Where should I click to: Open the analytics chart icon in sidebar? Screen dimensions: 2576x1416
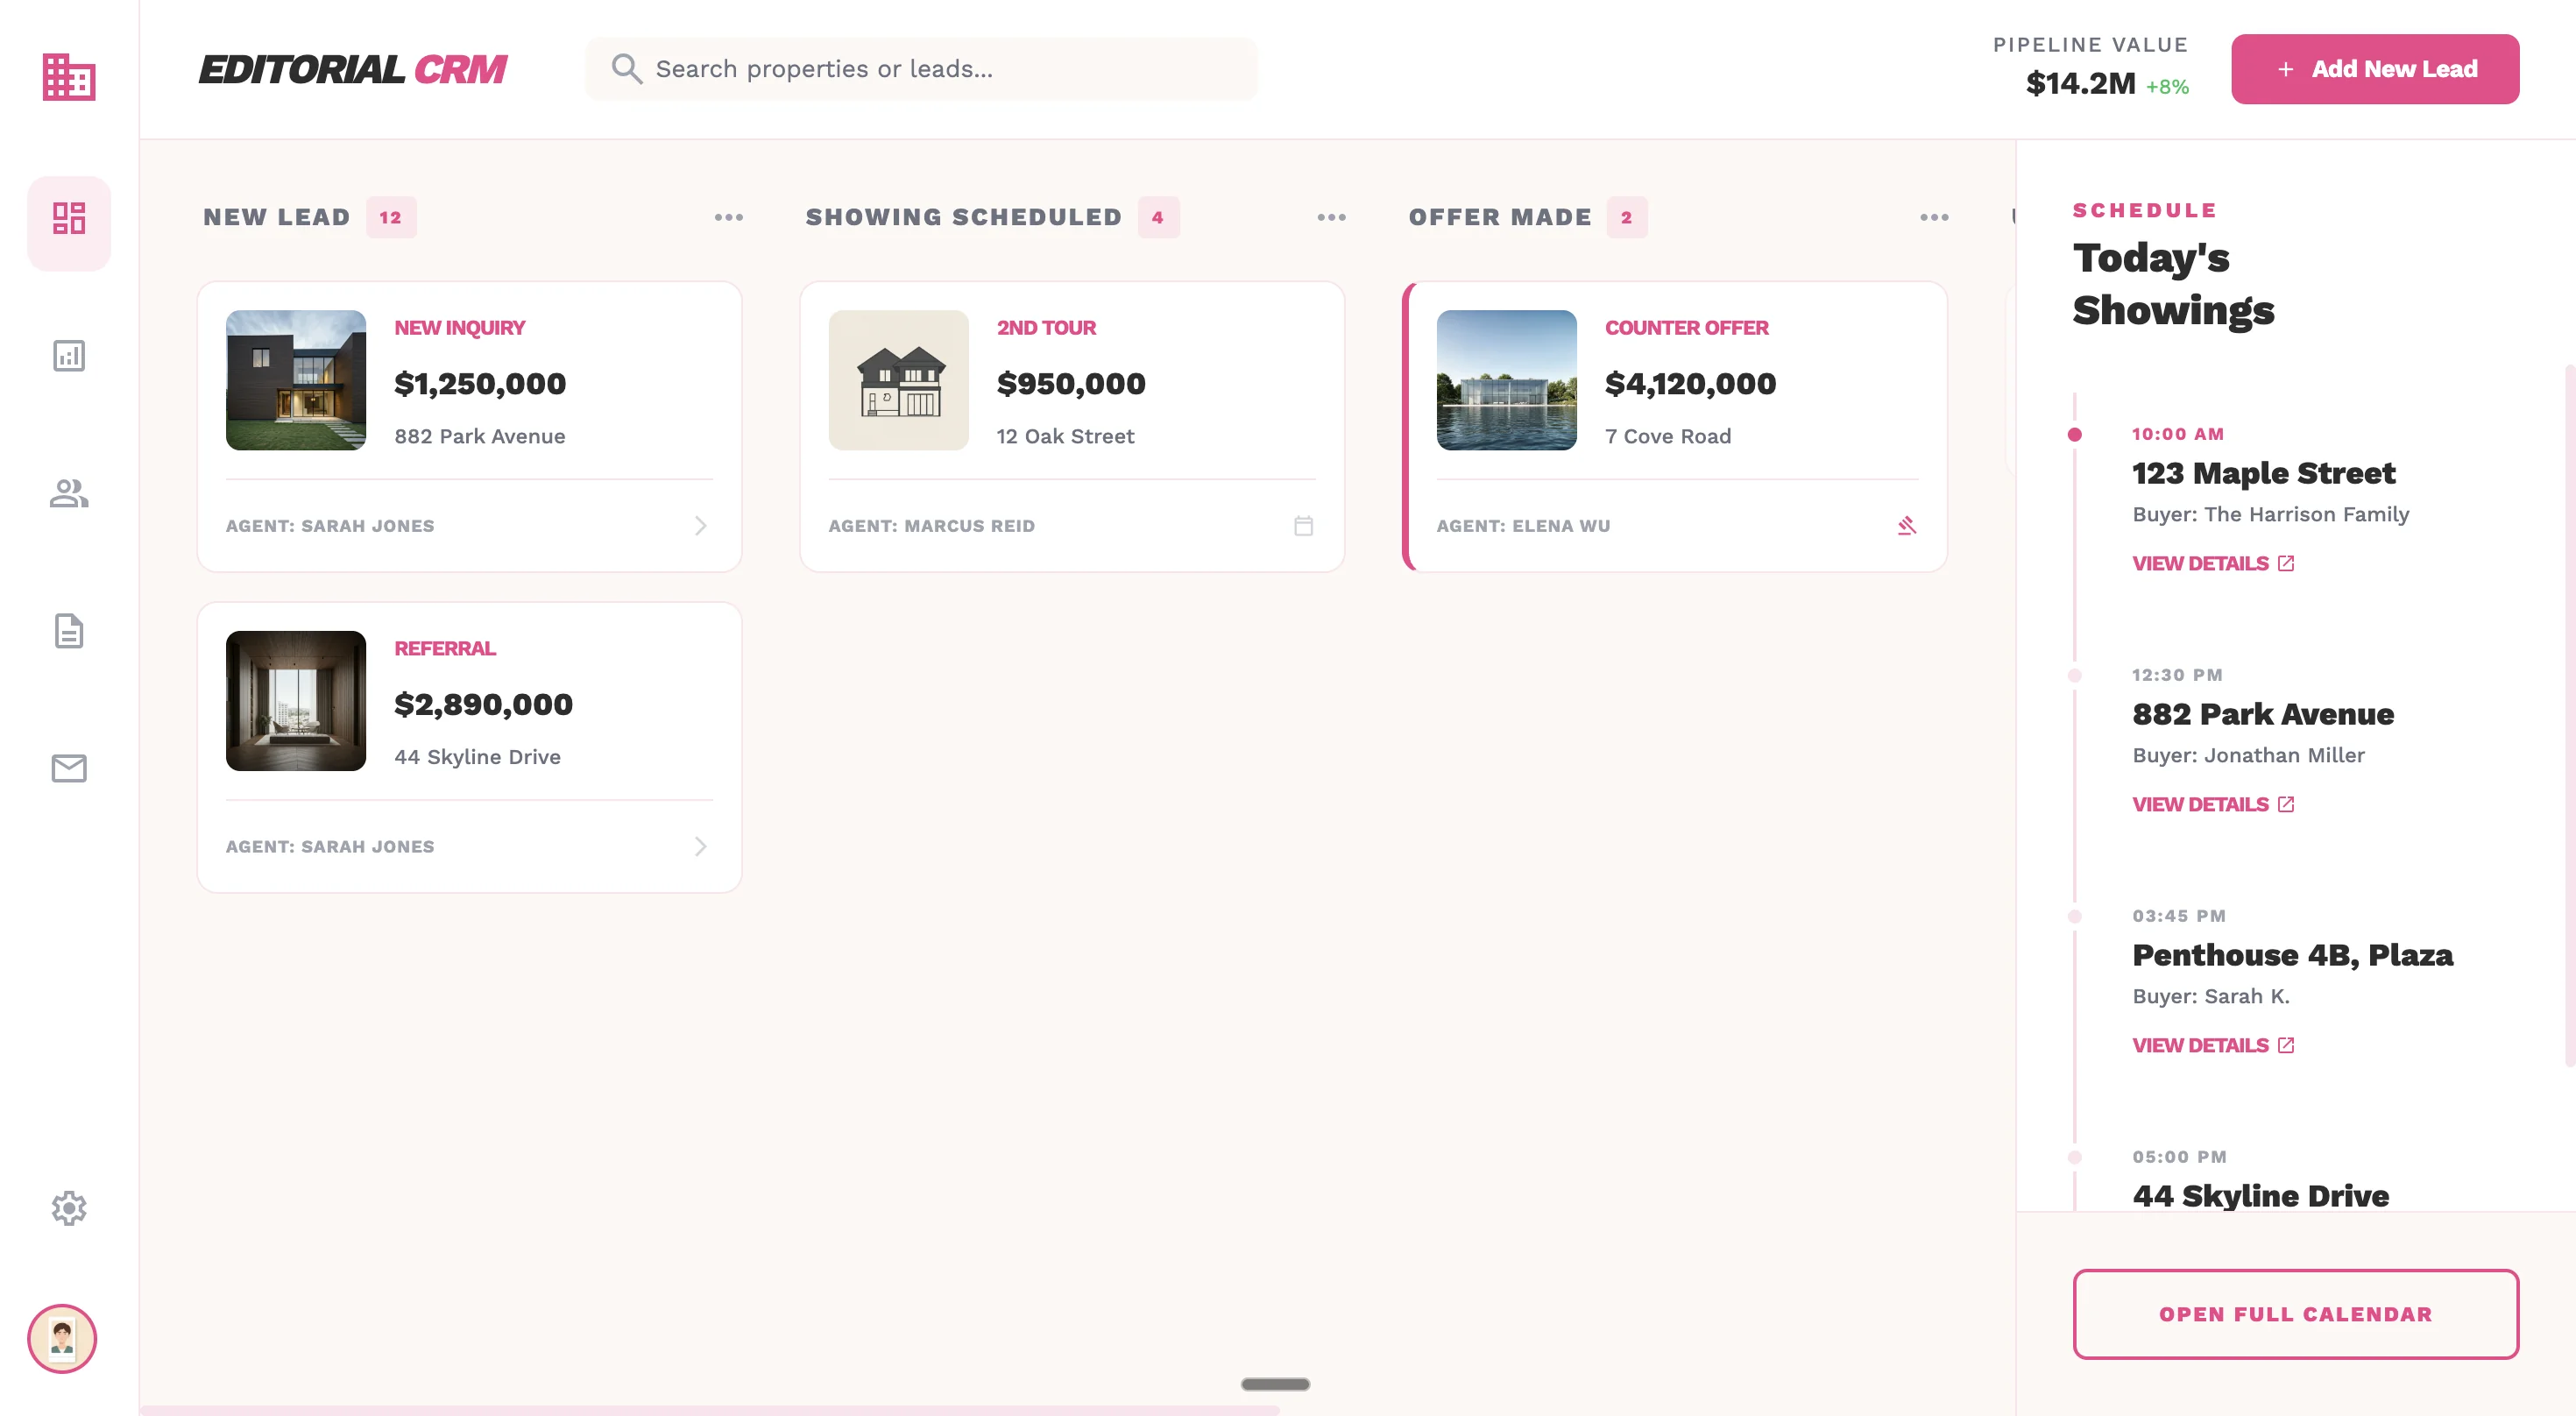tap(69, 356)
